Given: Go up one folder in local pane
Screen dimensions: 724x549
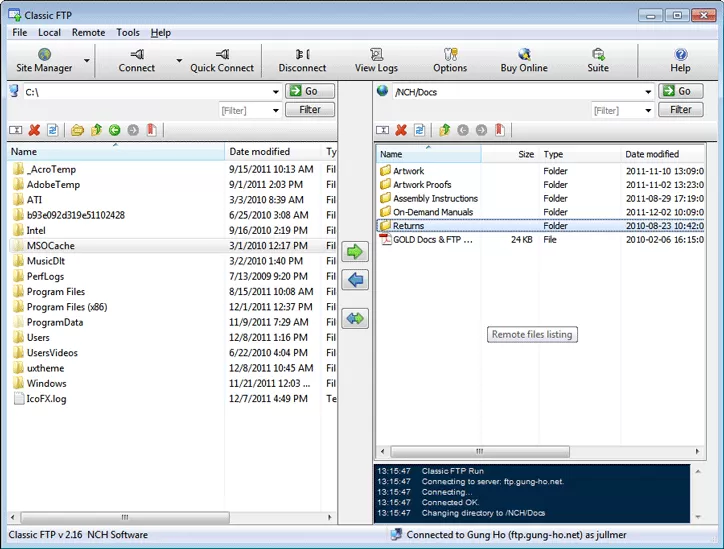Looking at the screenshot, I should point(96,130).
